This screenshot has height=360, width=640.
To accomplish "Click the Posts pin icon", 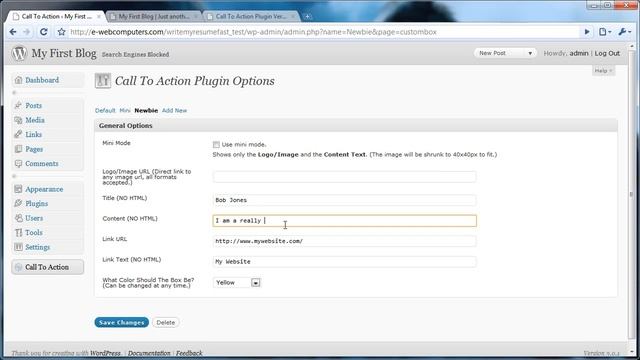I will pos(18,105).
